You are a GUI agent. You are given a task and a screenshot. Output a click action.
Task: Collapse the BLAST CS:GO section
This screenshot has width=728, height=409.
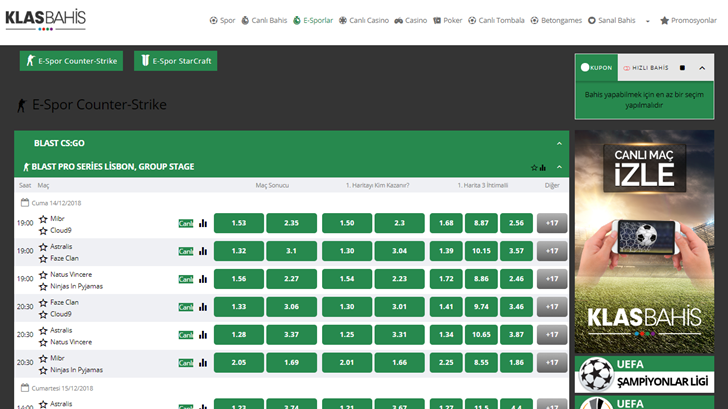559,143
